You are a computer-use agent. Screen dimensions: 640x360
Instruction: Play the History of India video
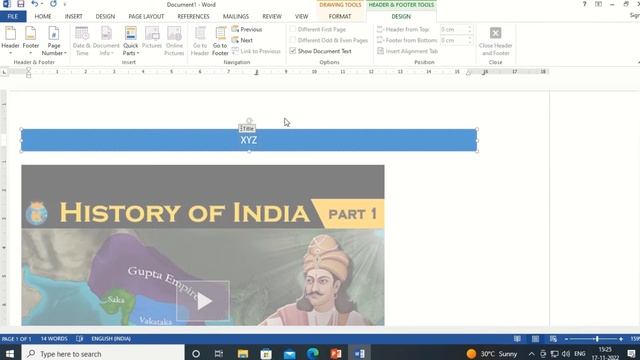point(203,301)
